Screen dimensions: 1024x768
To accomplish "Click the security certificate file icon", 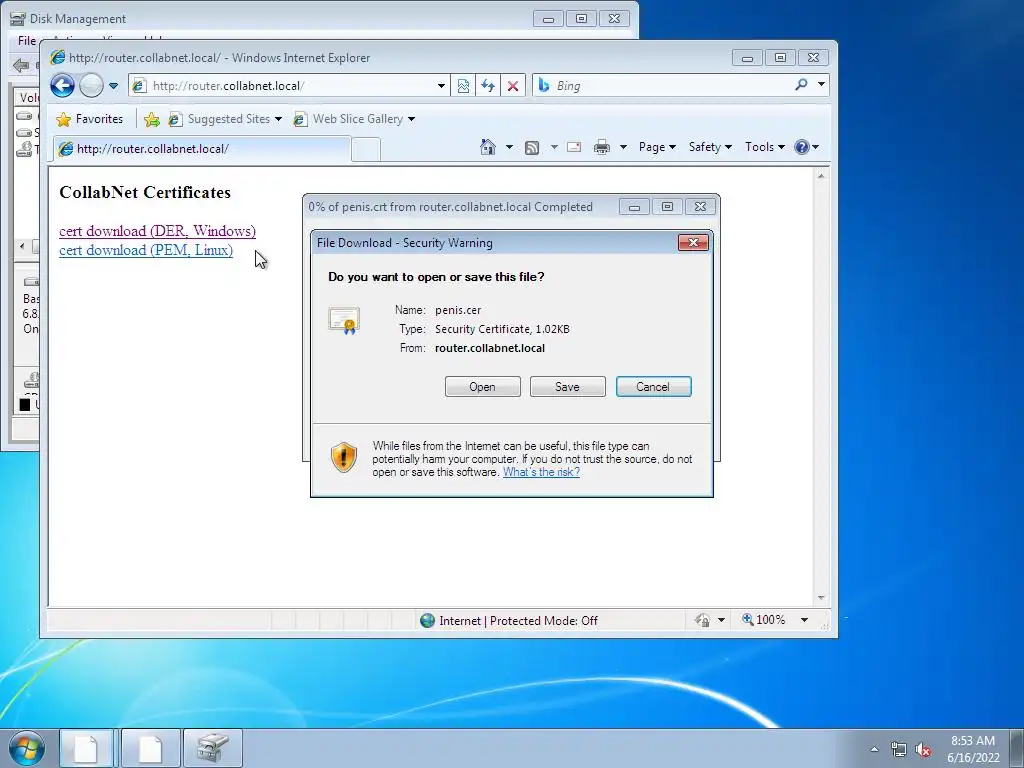I will [x=344, y=320].
